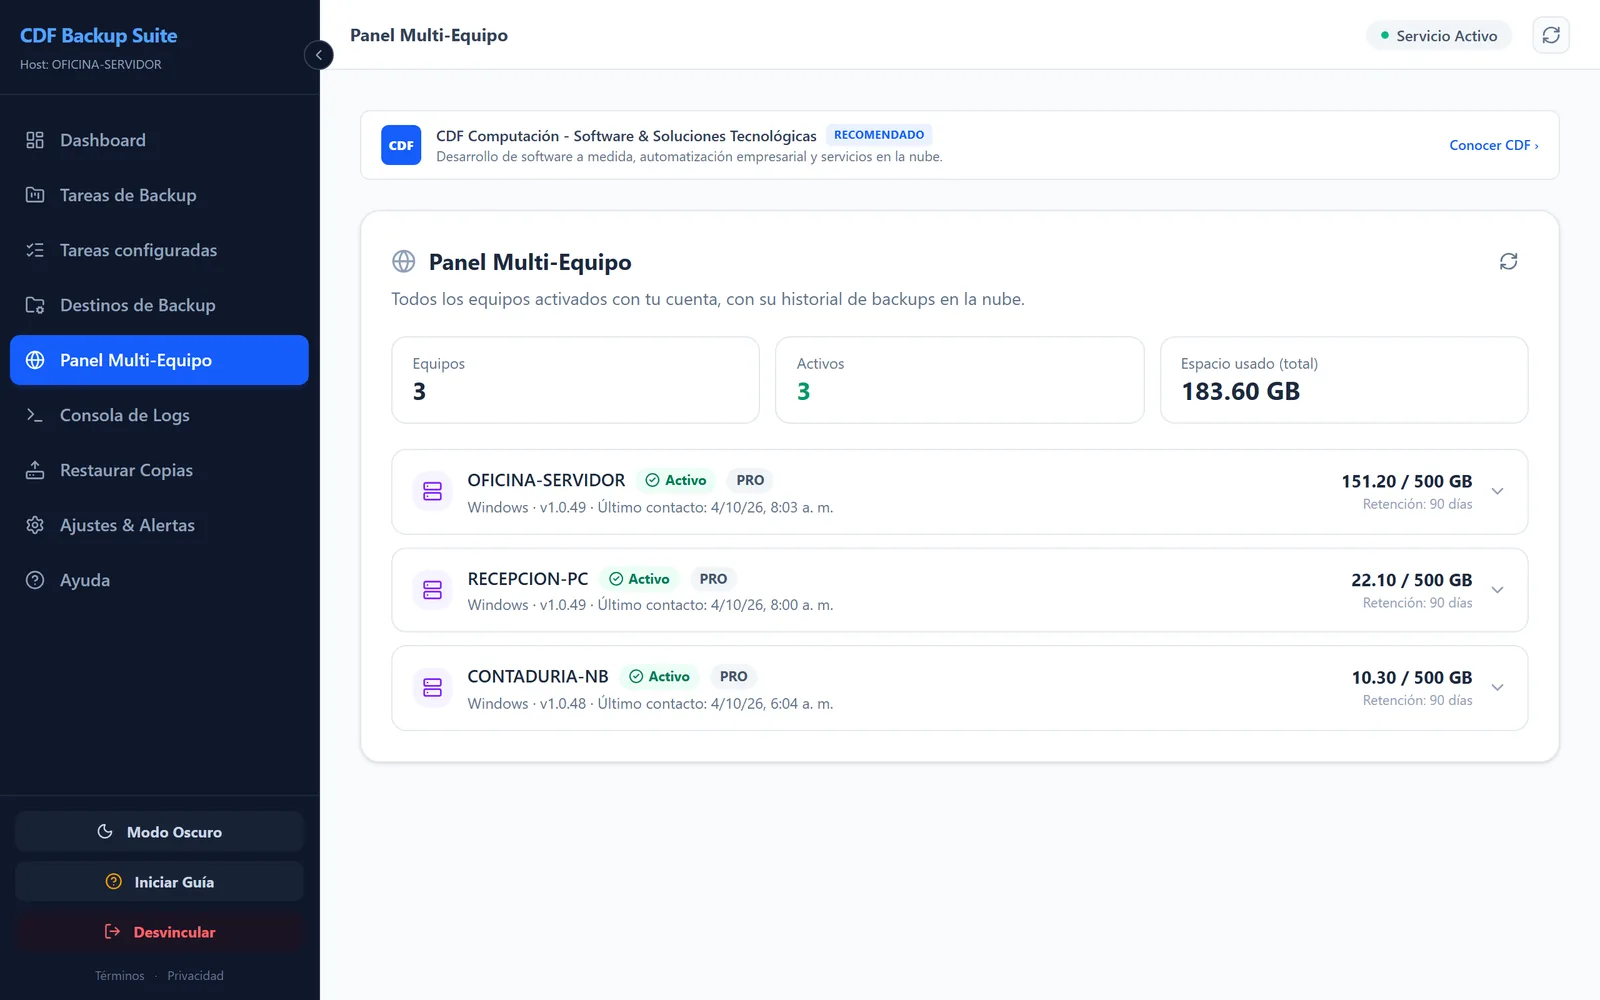
Task: Open the Ayuda section
Action: [x=159, y=580]
